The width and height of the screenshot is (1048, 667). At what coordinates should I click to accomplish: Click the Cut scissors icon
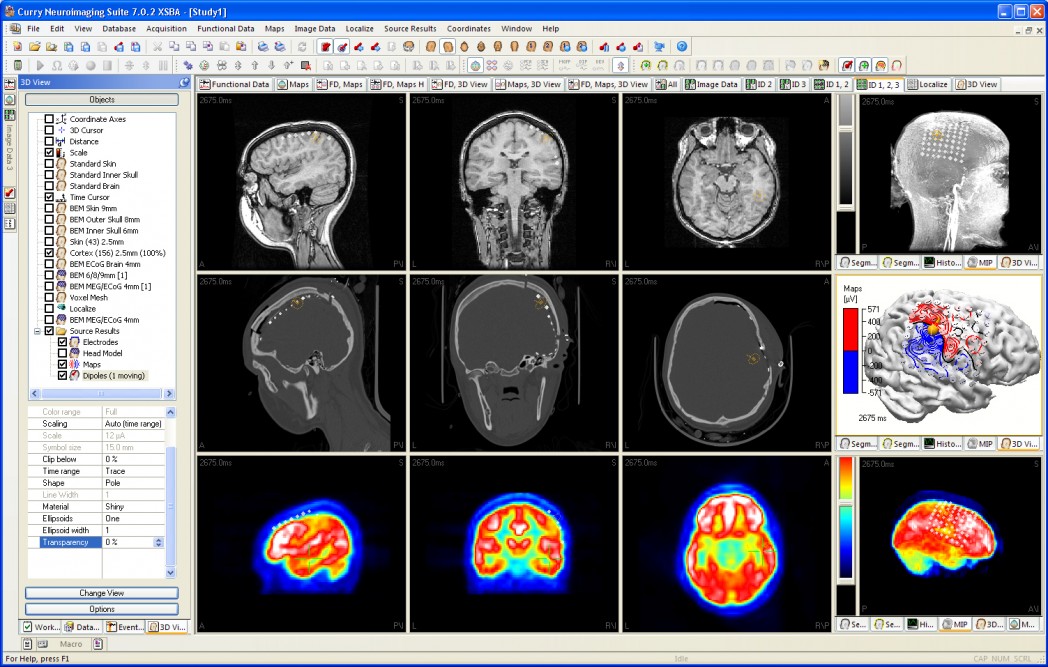point(157,47)
